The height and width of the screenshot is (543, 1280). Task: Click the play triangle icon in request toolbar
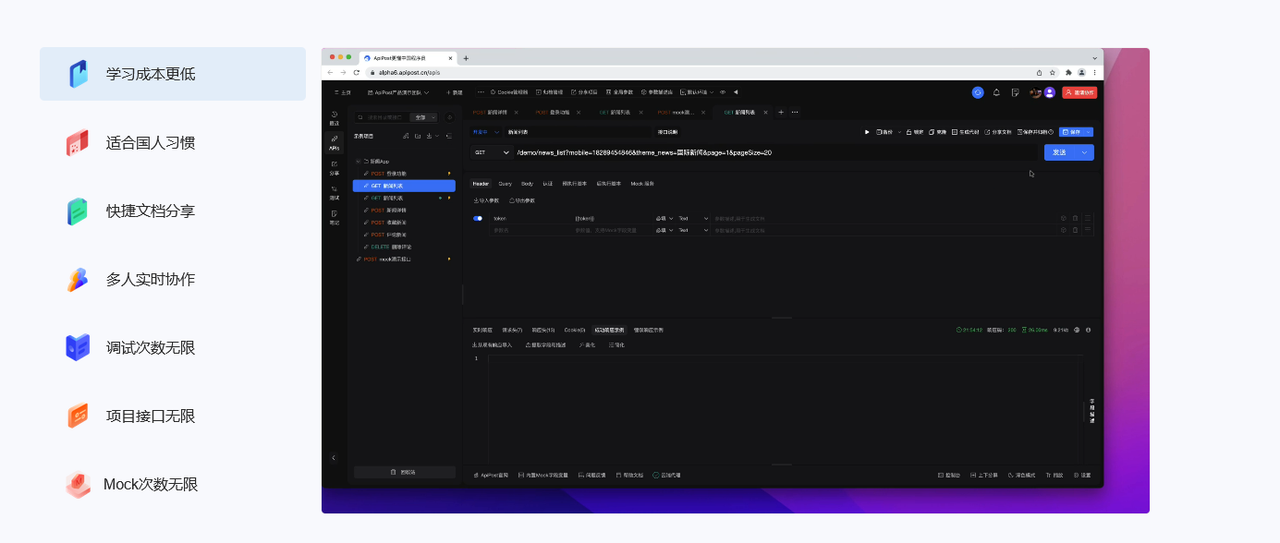(x=867, y=132)
